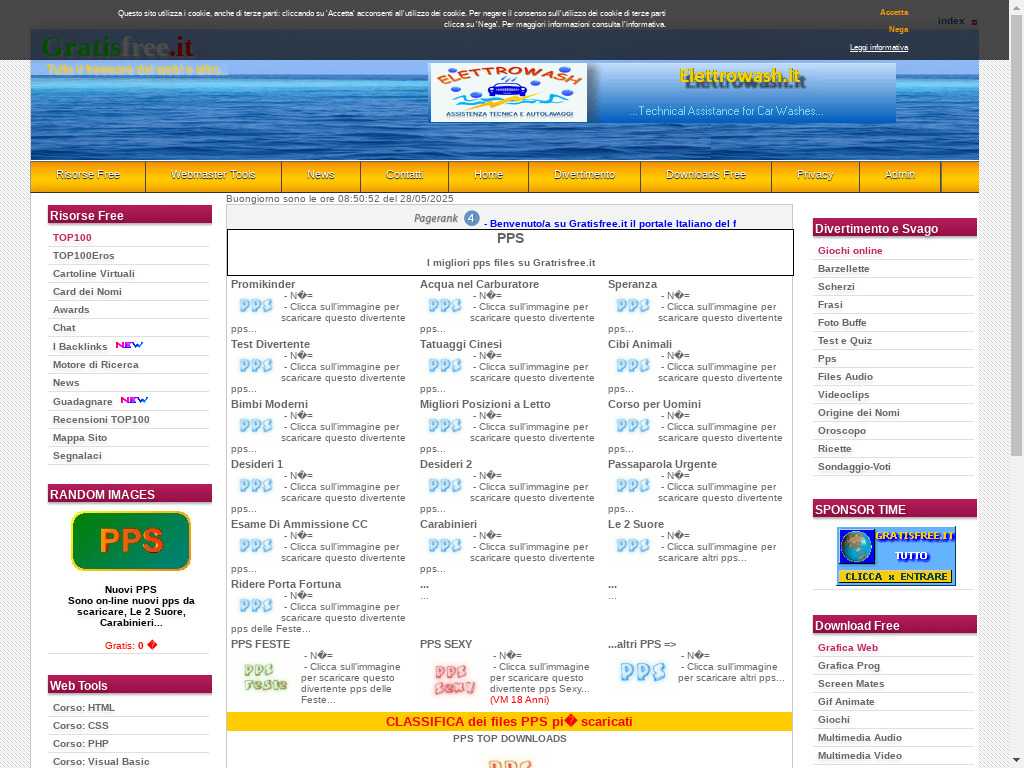Click the PPS icon under Promikinder

[x=255, y=306]
